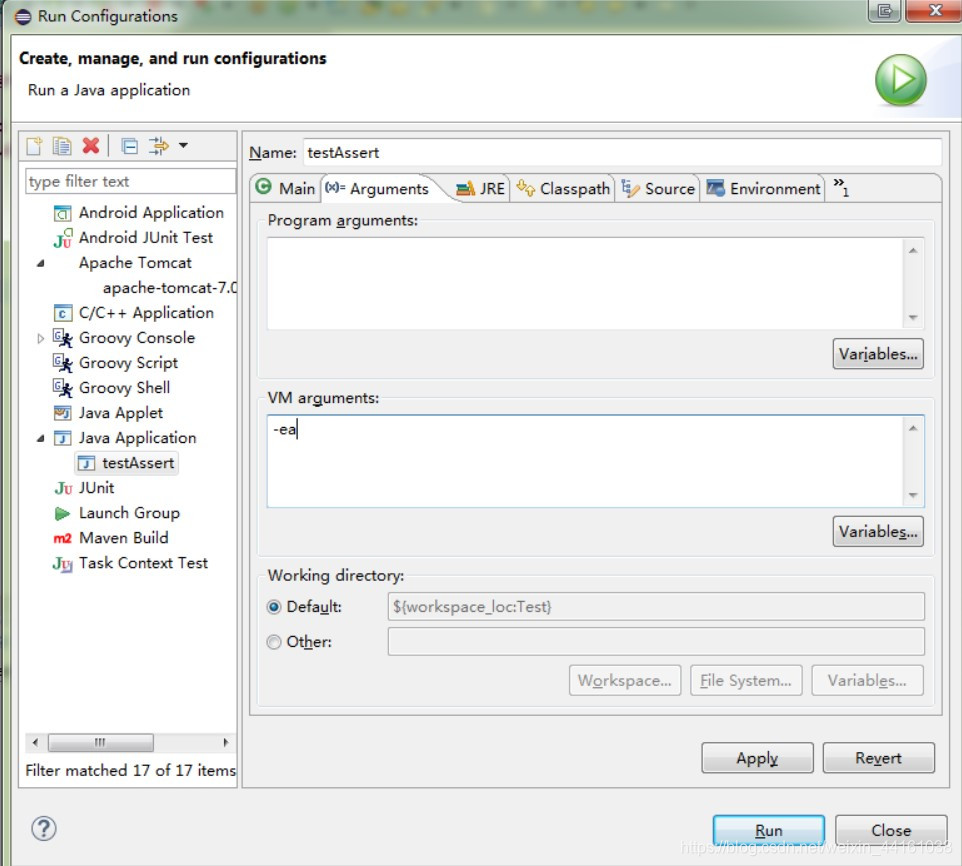Switch to the Source tab
This screenshot has width=962, height=866.
658,188
